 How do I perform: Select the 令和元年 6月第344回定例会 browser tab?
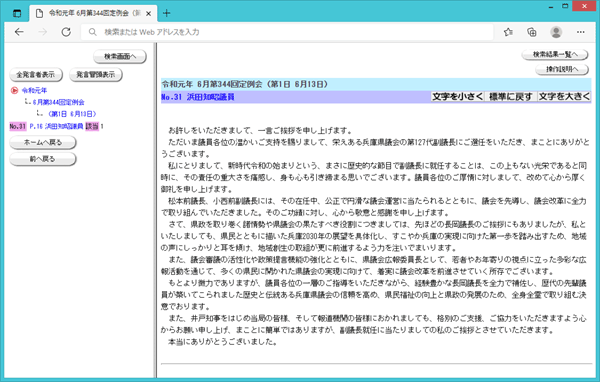click(94, 13)
